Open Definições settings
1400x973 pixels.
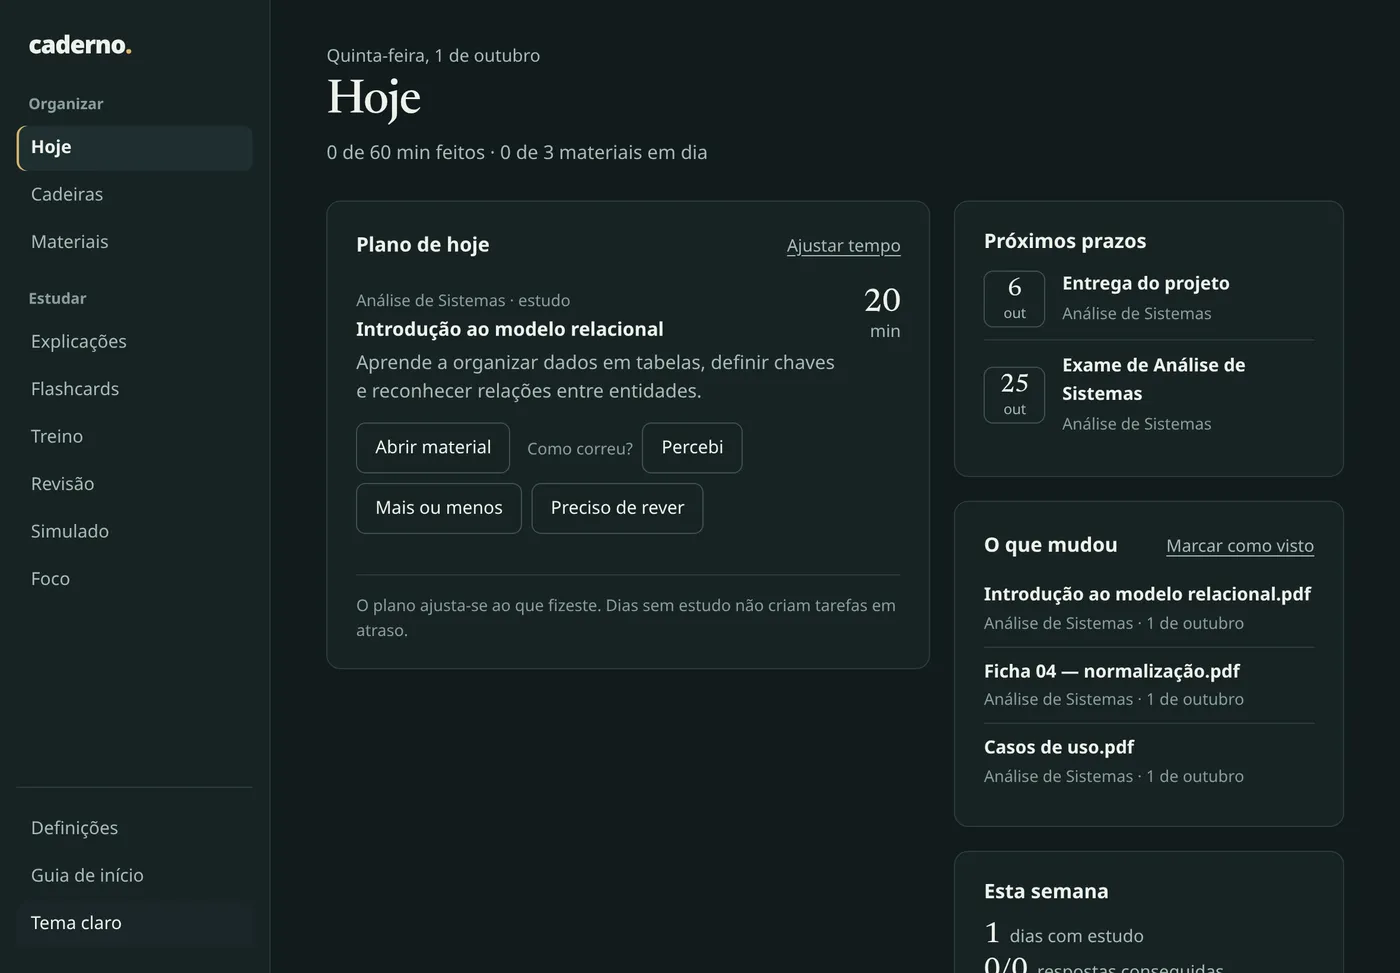pos(134,828)
